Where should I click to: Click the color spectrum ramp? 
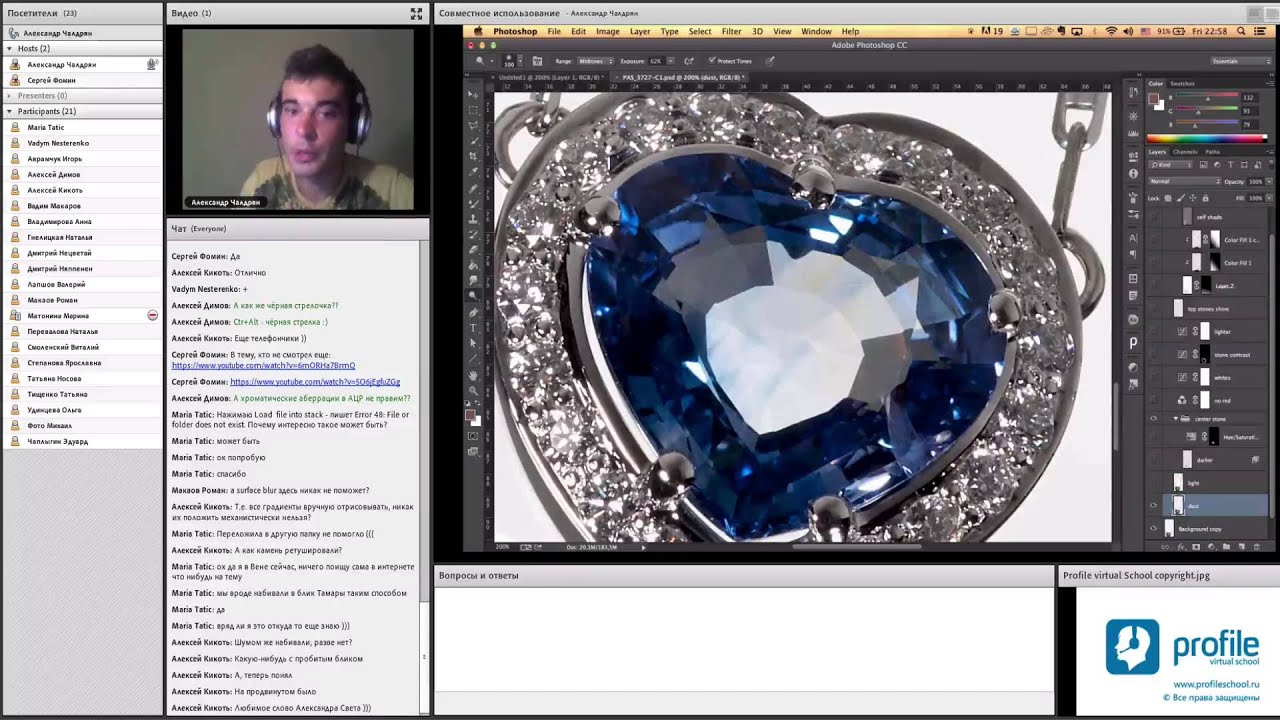click(x=1207, y=138)
